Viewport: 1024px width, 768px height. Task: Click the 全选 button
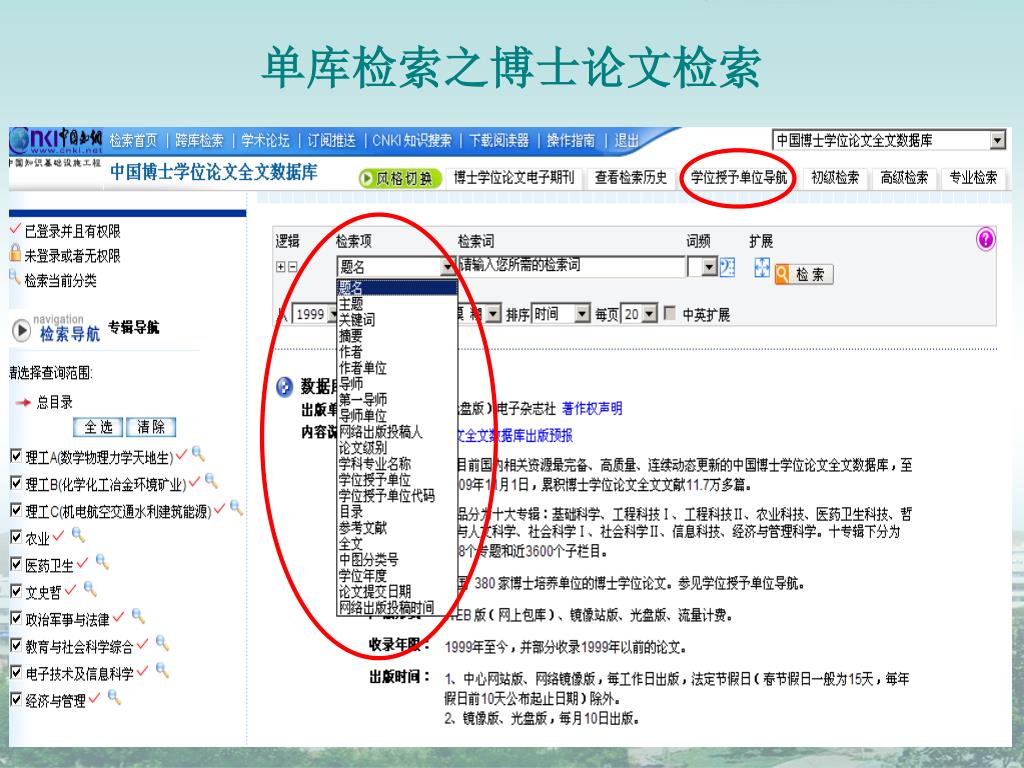[x=99, y=427]
